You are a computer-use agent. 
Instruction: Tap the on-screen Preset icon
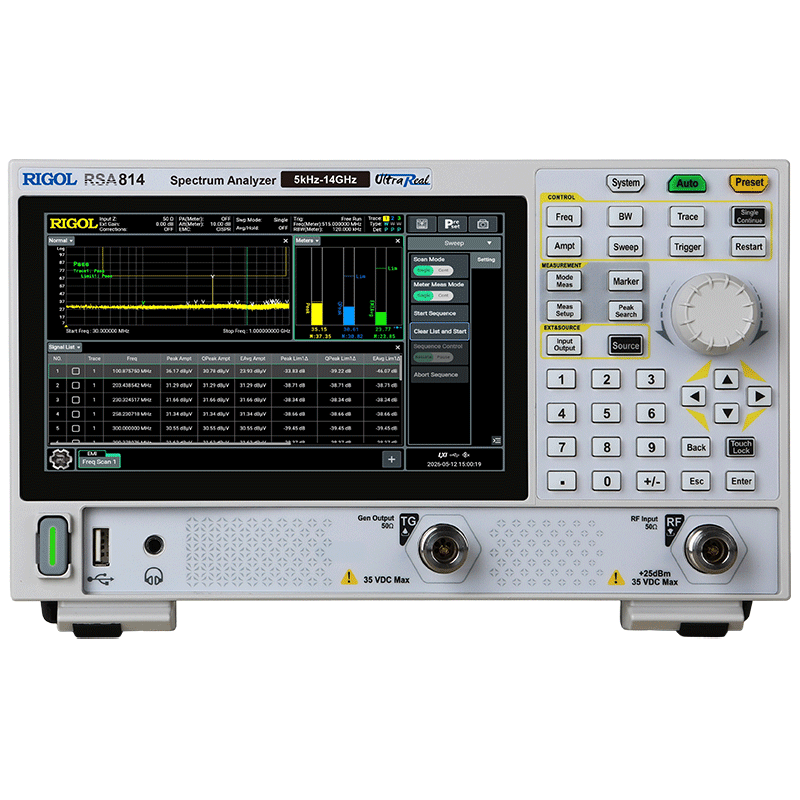(452, 223)
